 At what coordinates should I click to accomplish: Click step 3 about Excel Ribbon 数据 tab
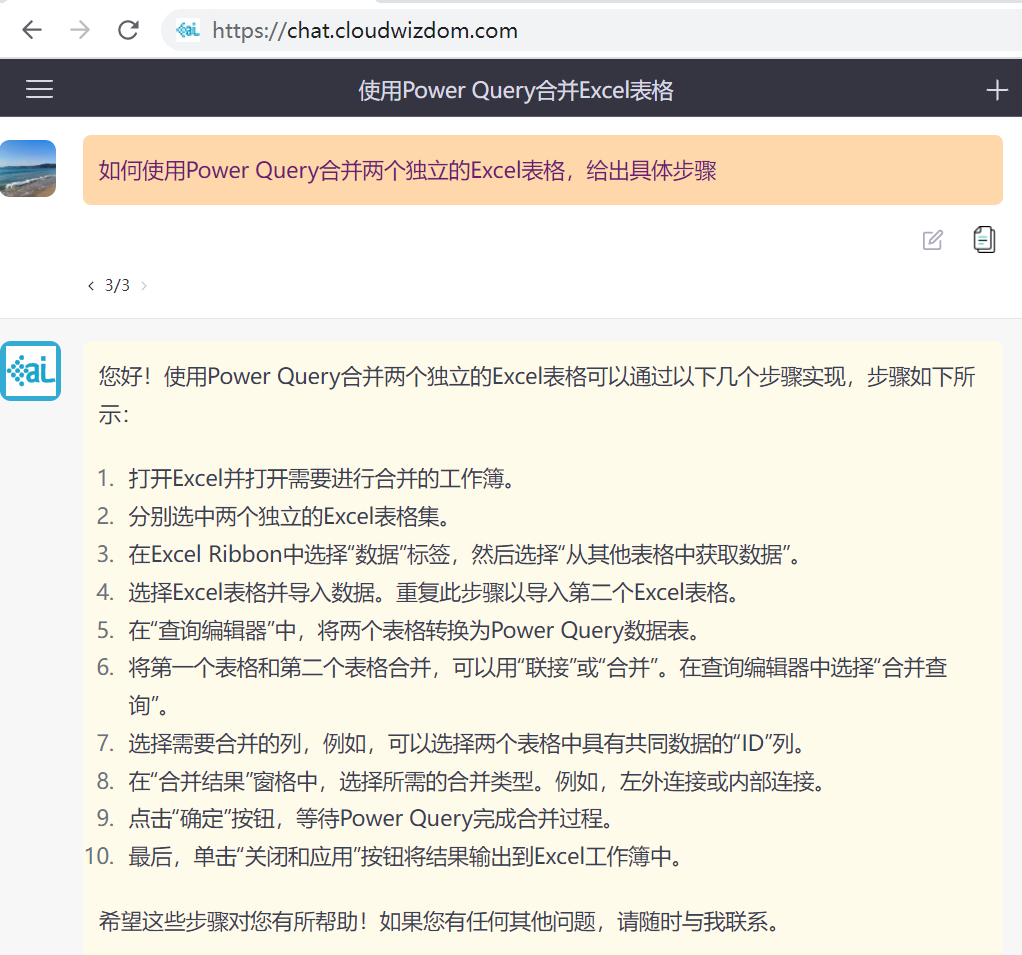(x=465, y=554)
